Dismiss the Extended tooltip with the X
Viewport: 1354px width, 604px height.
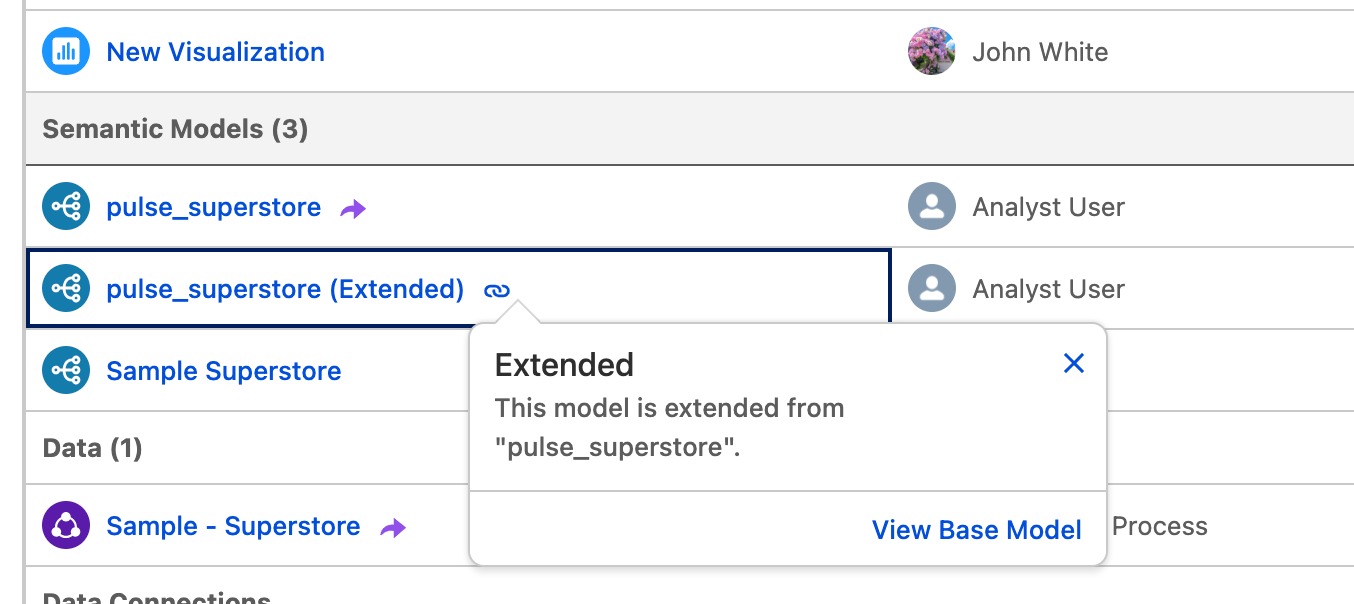point(1074,364)
